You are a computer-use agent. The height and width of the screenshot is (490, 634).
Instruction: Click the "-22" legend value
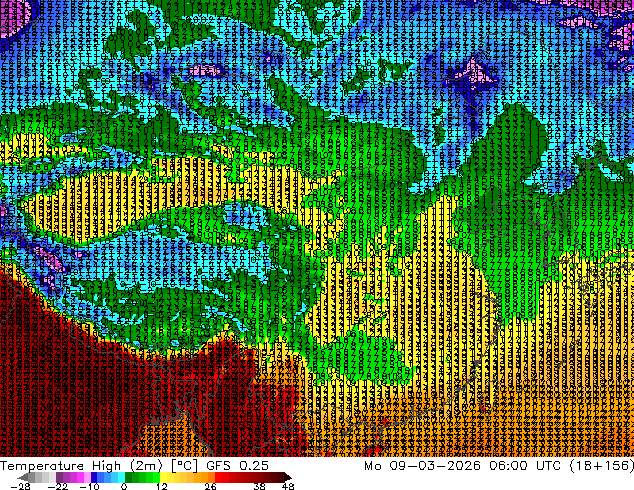tap(57, 486)
